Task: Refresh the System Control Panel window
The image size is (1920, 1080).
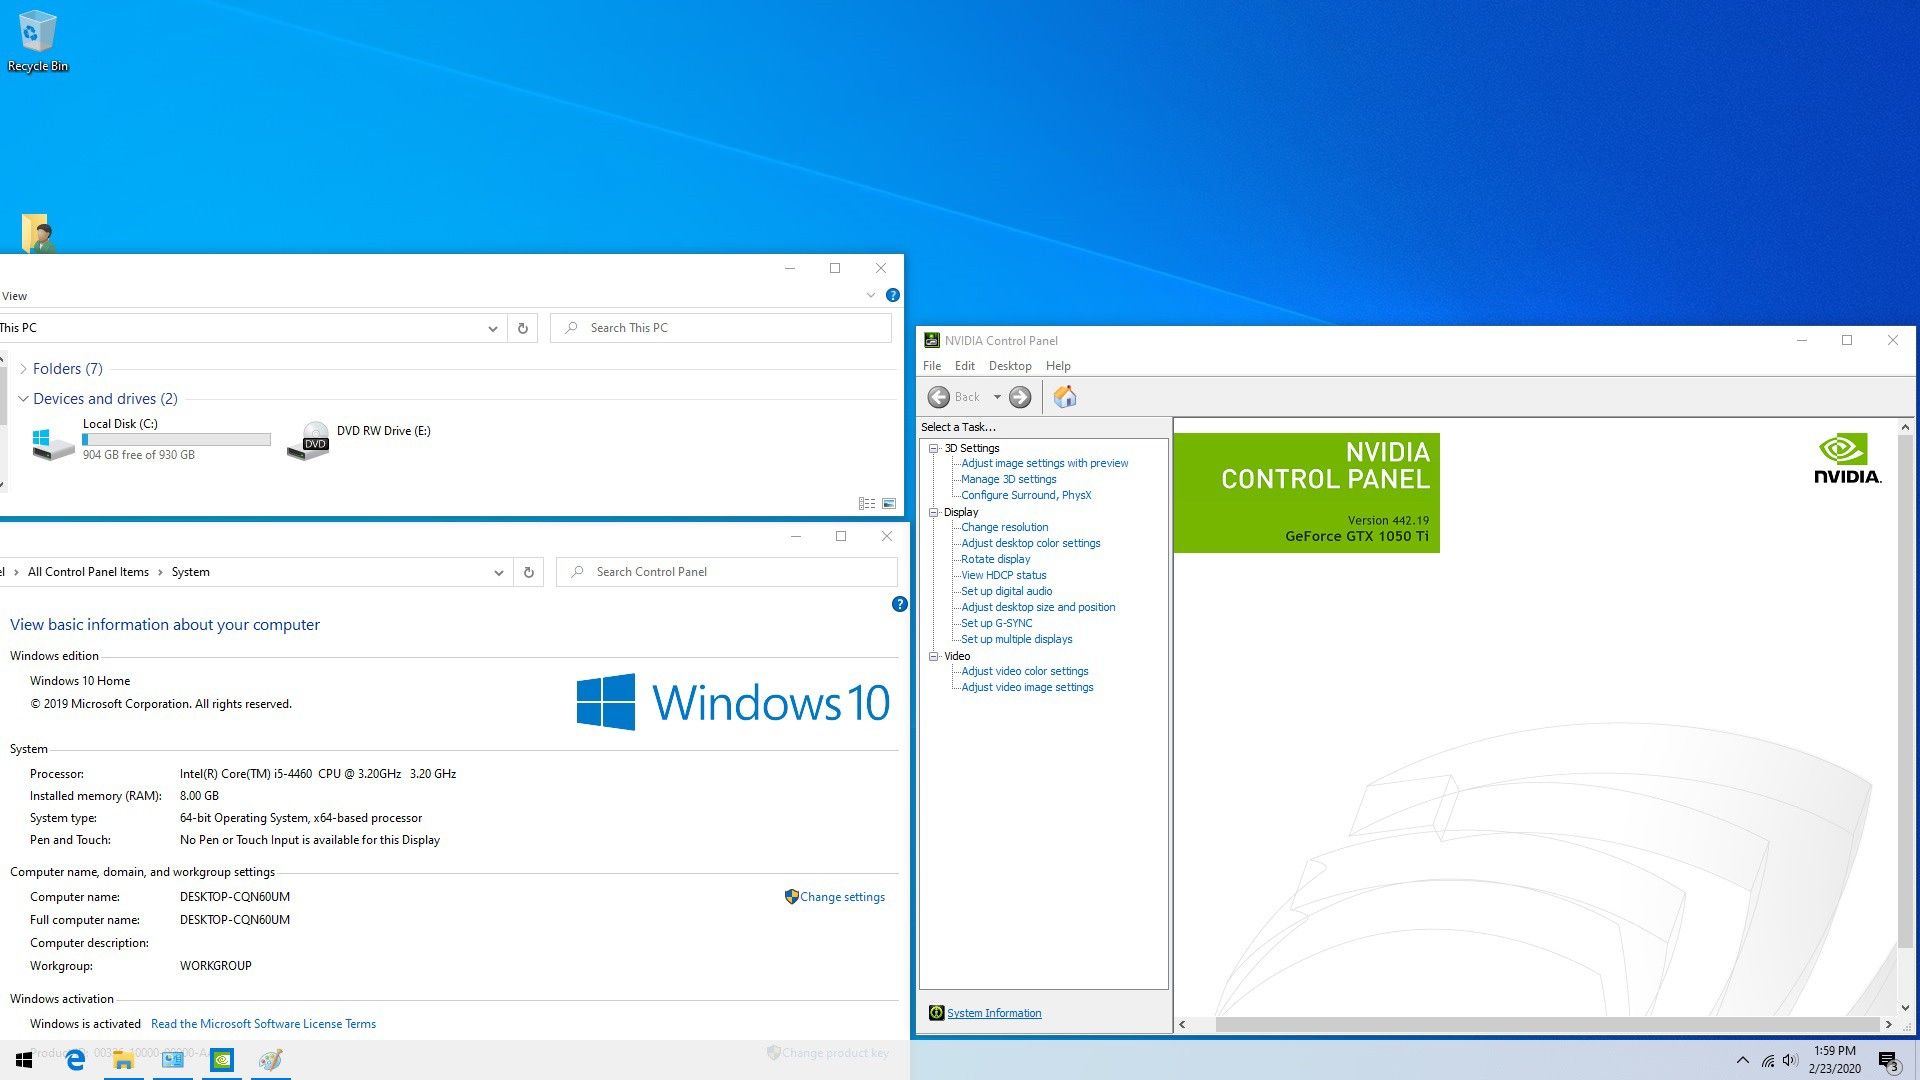Action: click(x=528, y=572)
